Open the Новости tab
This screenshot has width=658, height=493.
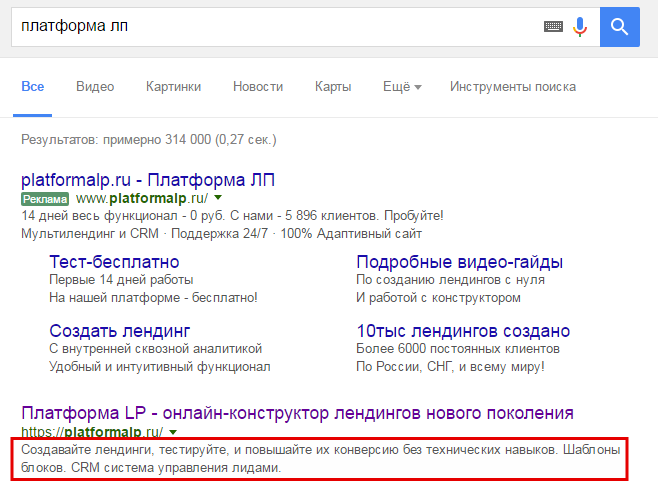point(257,87)
